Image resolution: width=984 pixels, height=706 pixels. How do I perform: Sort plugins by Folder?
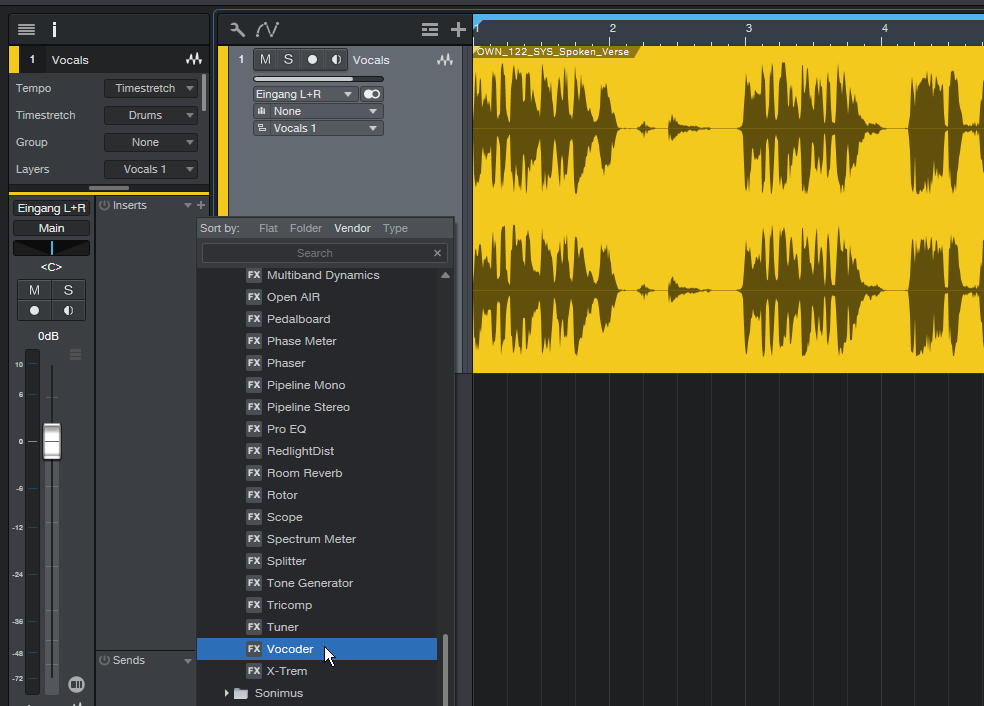coord(306,228)
